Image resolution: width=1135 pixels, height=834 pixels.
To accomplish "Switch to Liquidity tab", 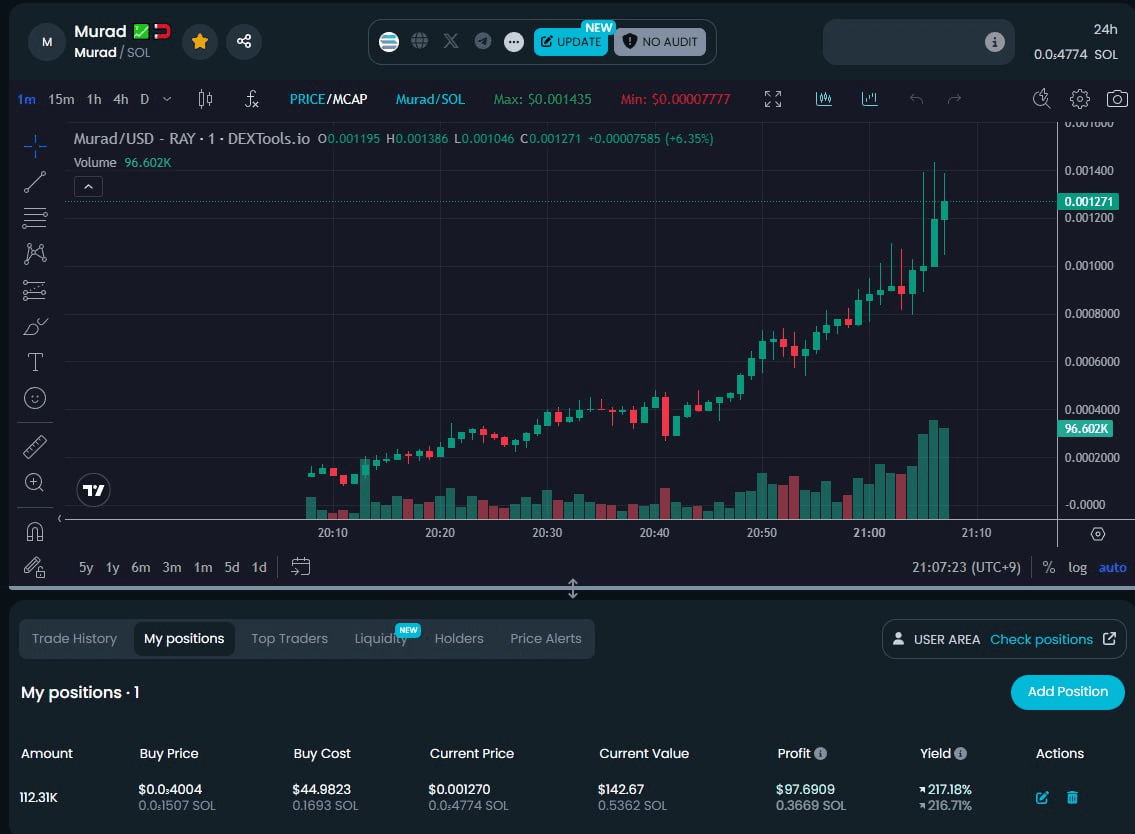I will [381, 639].
